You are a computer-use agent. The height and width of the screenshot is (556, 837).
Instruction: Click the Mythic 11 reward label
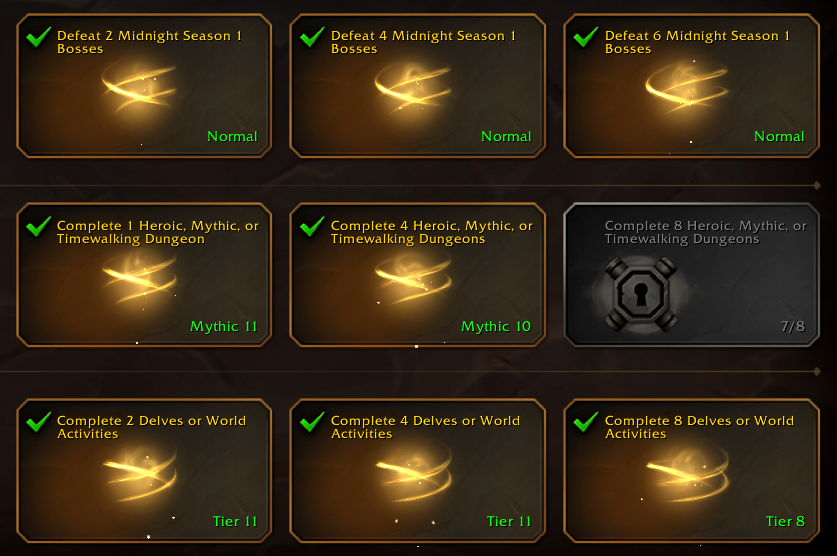[x=224, y=327]
